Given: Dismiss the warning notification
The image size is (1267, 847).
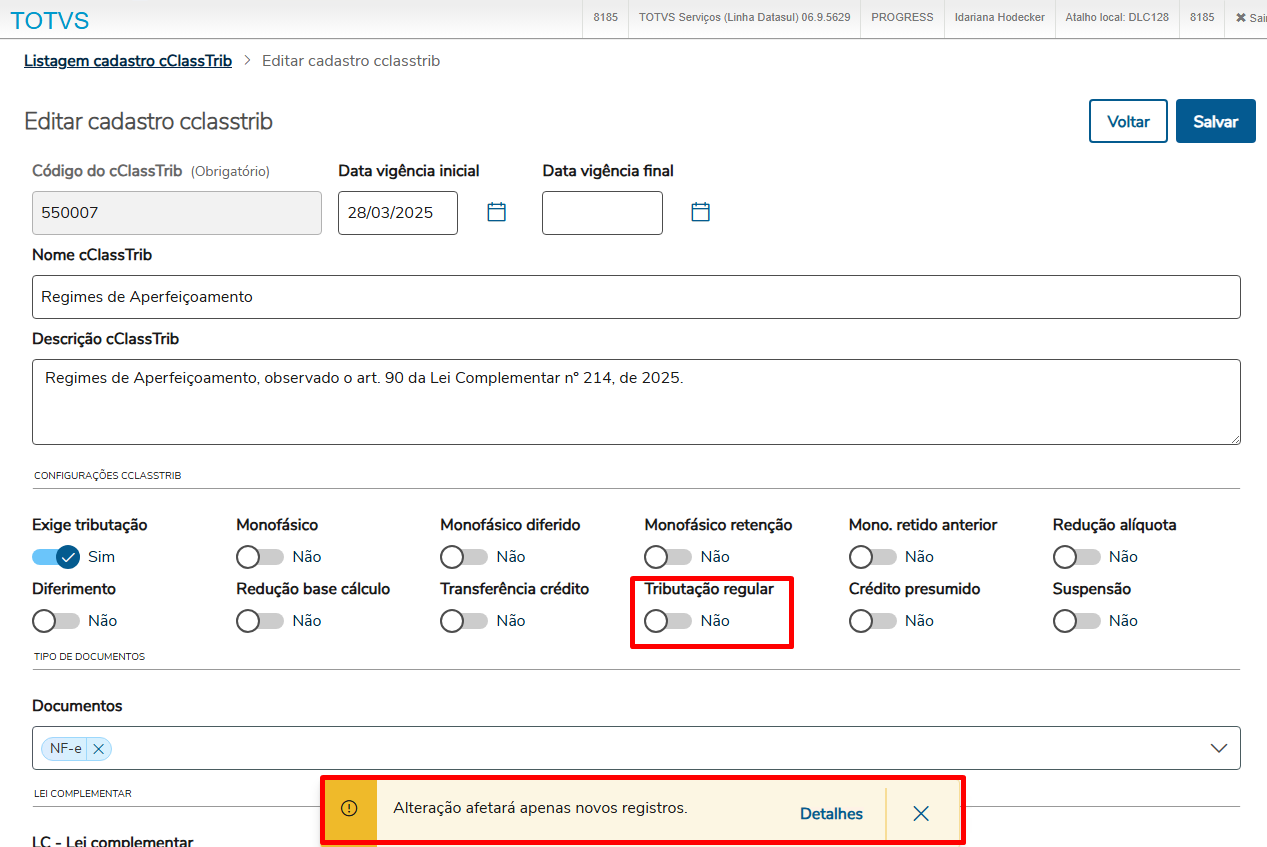Looking at the screenshot, I should click(921, 813).
